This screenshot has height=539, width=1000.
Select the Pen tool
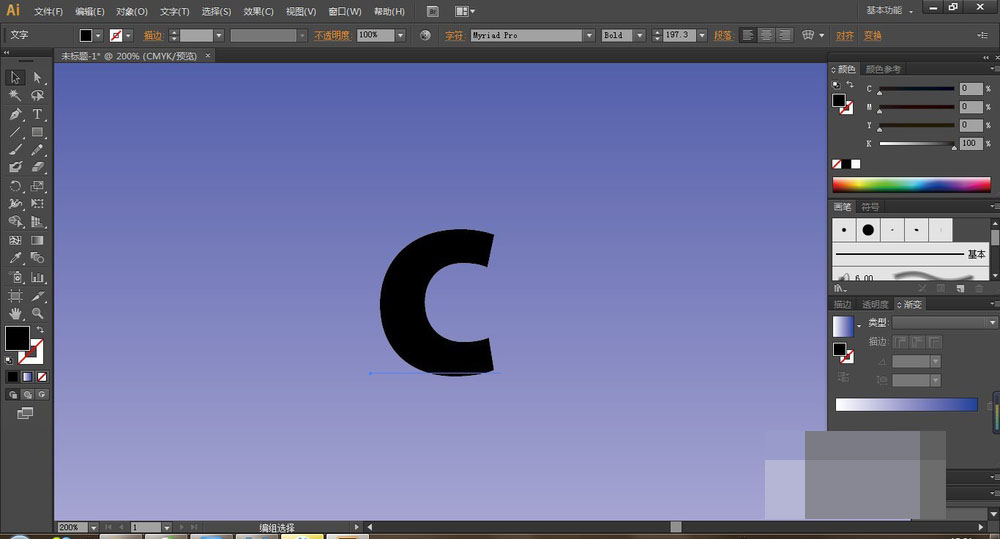tap(15, 114)
